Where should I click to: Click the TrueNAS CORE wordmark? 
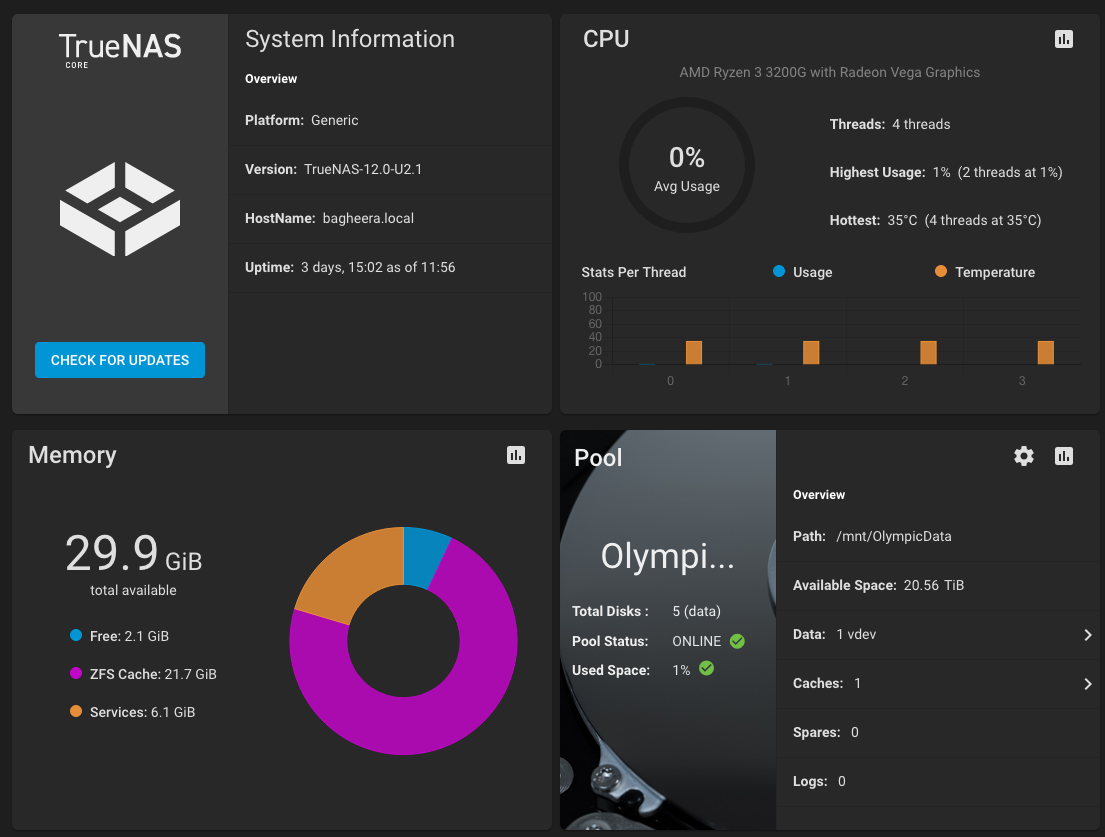pyautogui.click(x=120, y=48)
